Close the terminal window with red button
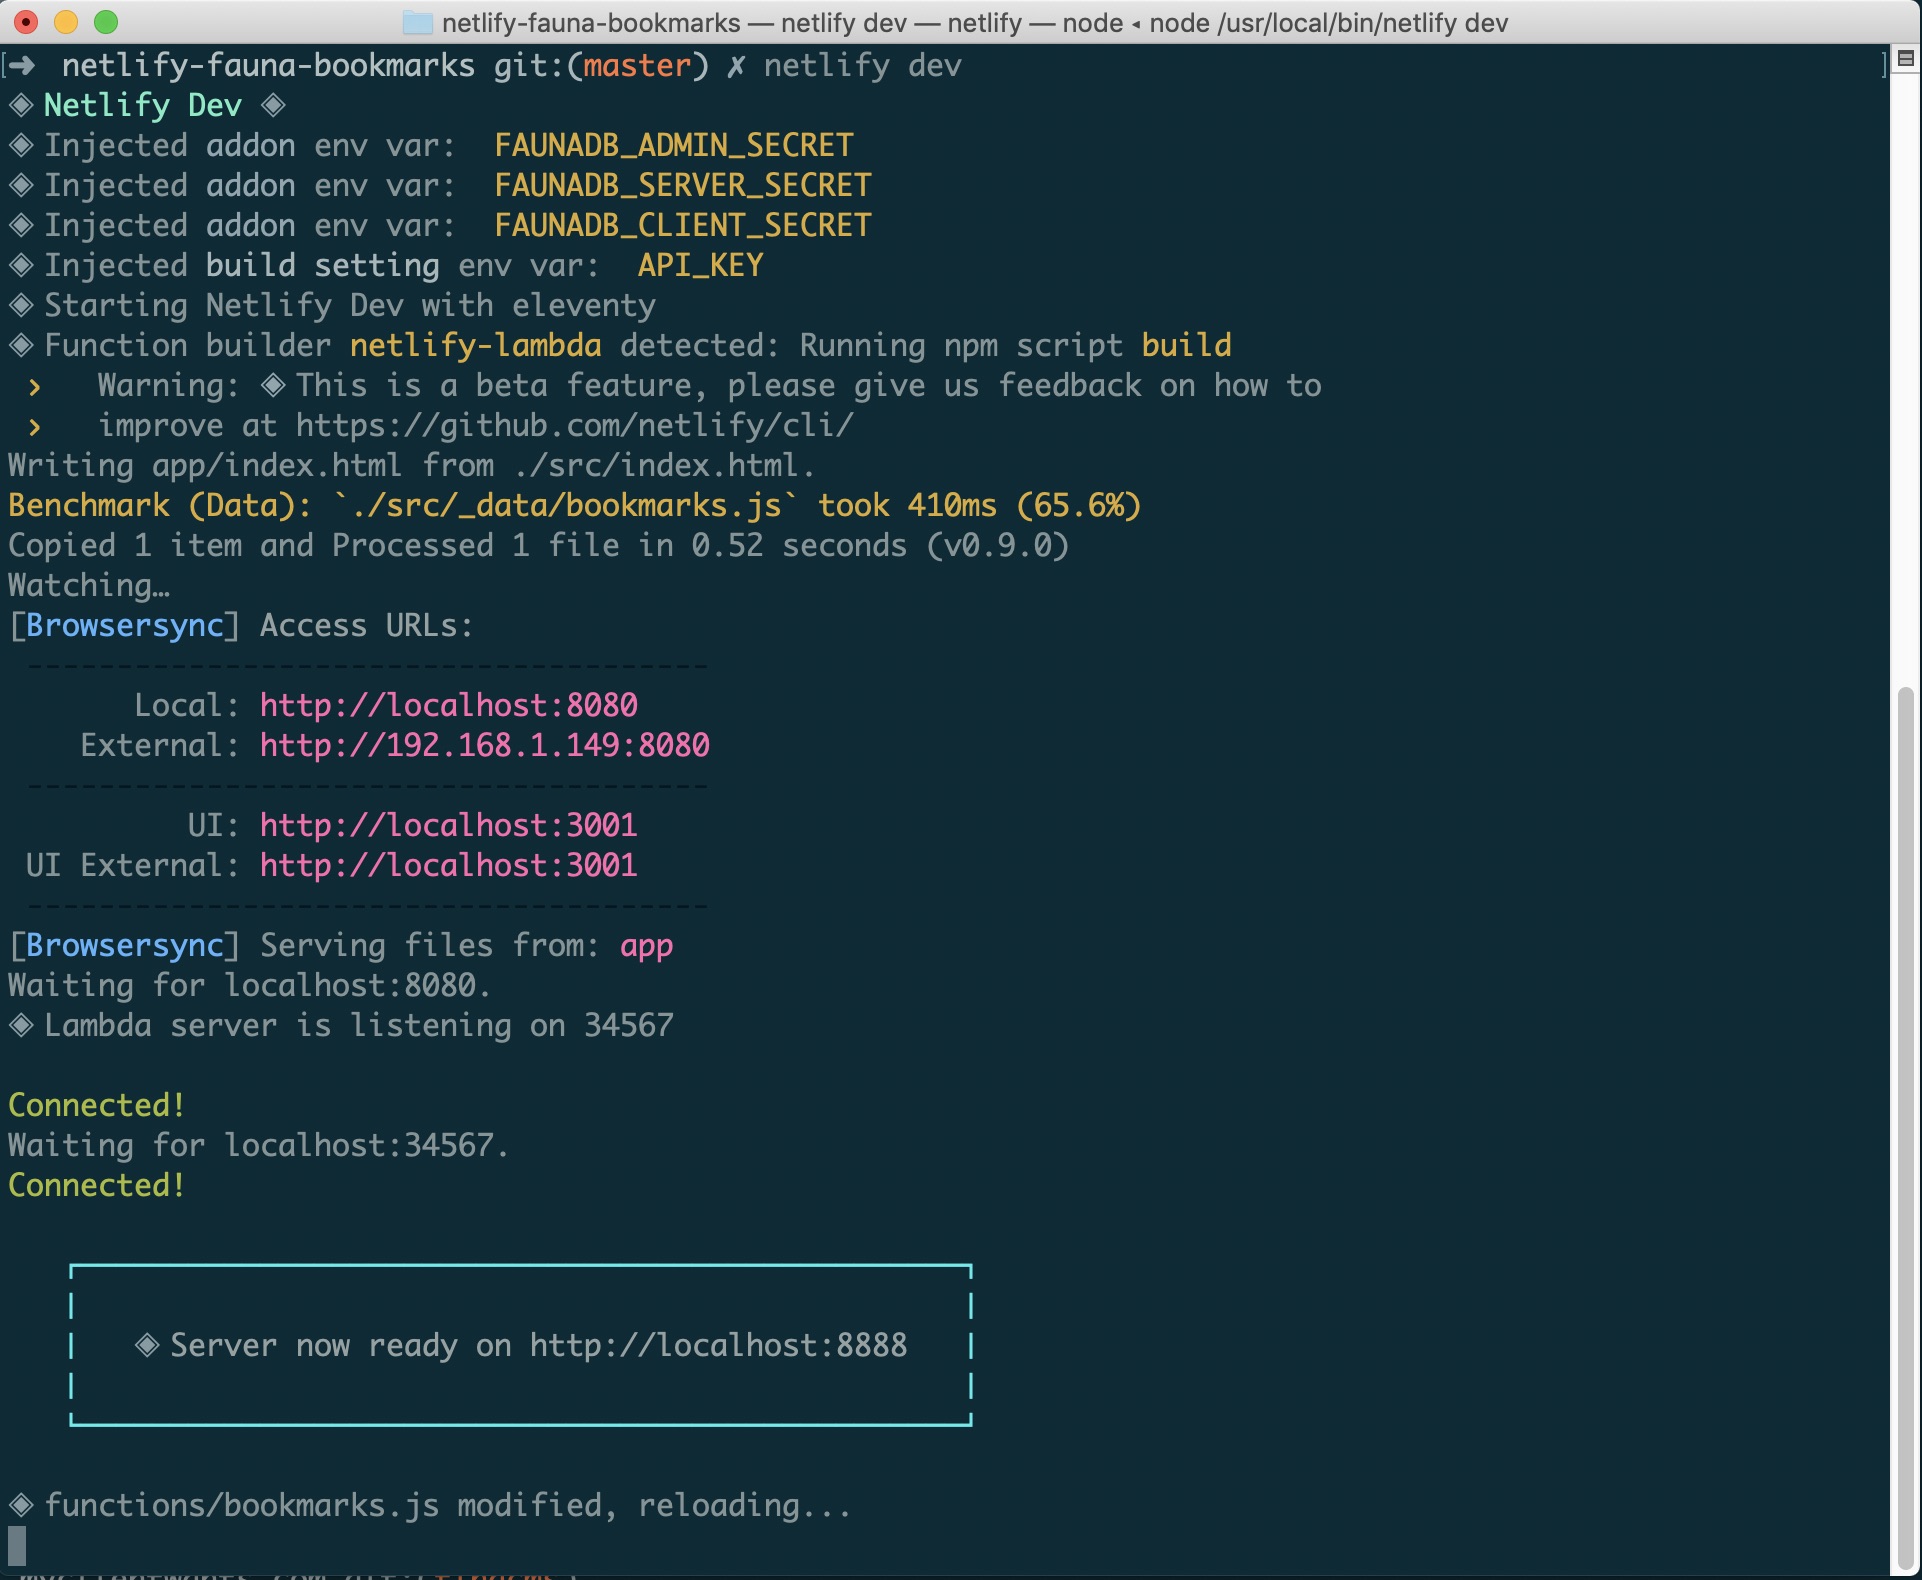 (26, 22)
